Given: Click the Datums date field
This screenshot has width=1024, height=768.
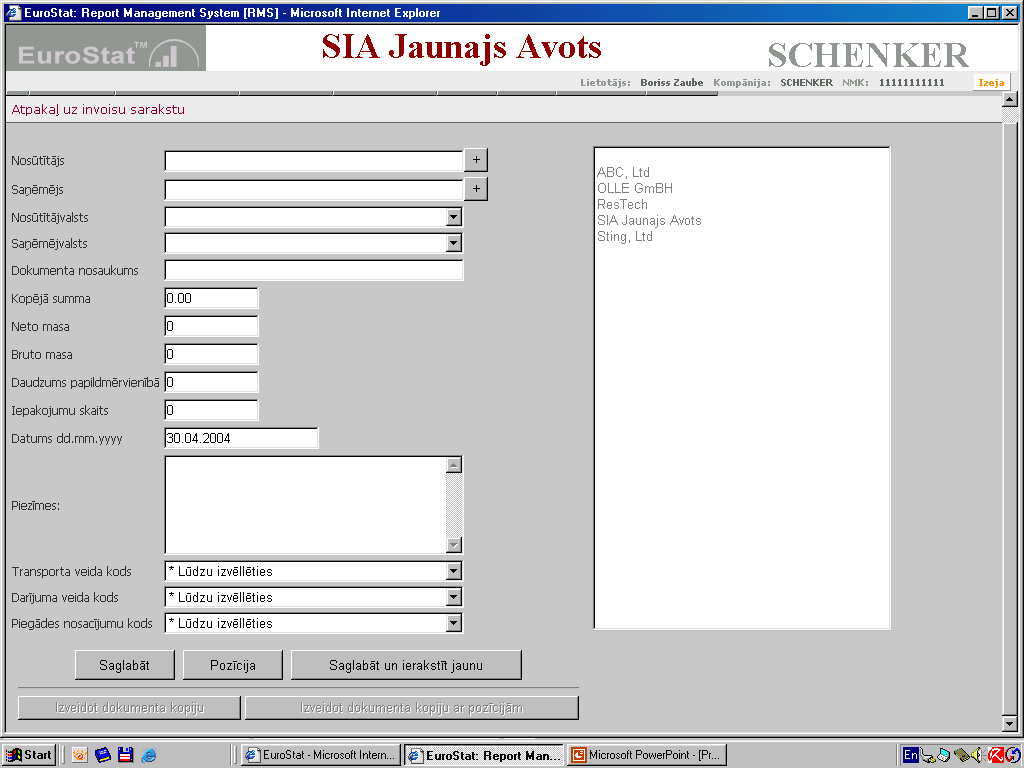Looking at the screenshot, I should point(241,438).
